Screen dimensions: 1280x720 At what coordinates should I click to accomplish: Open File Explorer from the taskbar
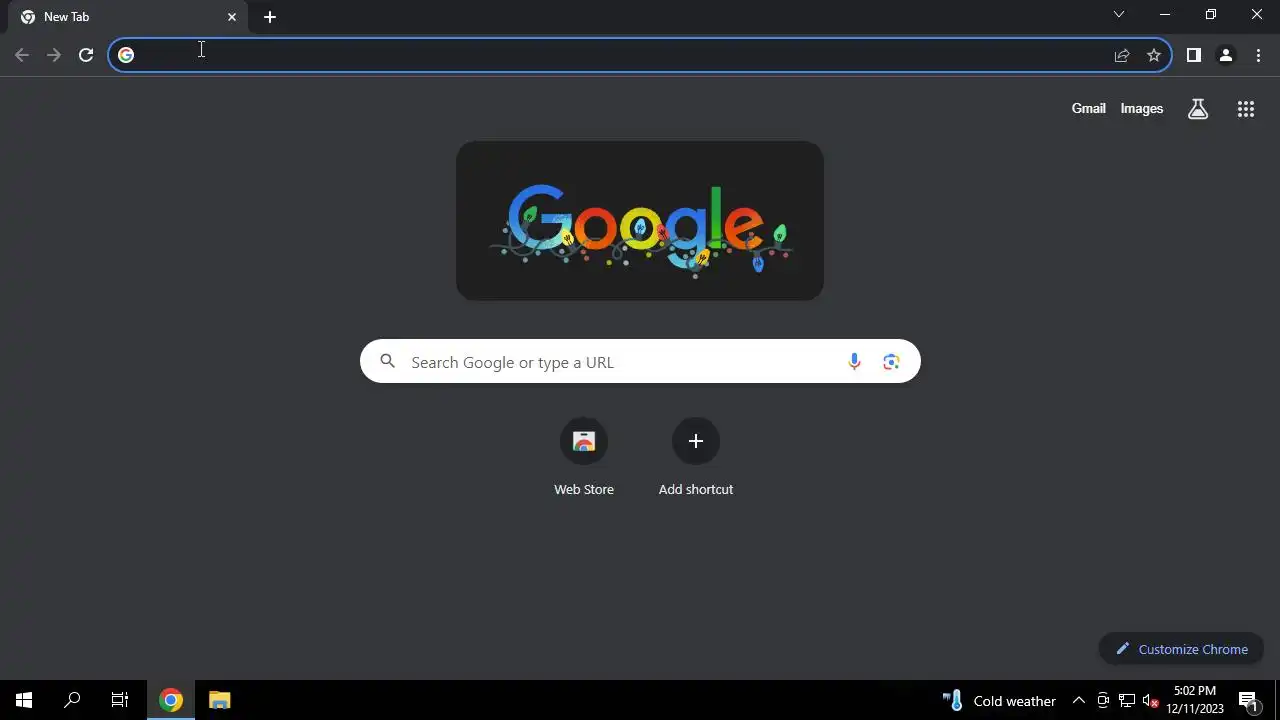(x=220, y=700)
